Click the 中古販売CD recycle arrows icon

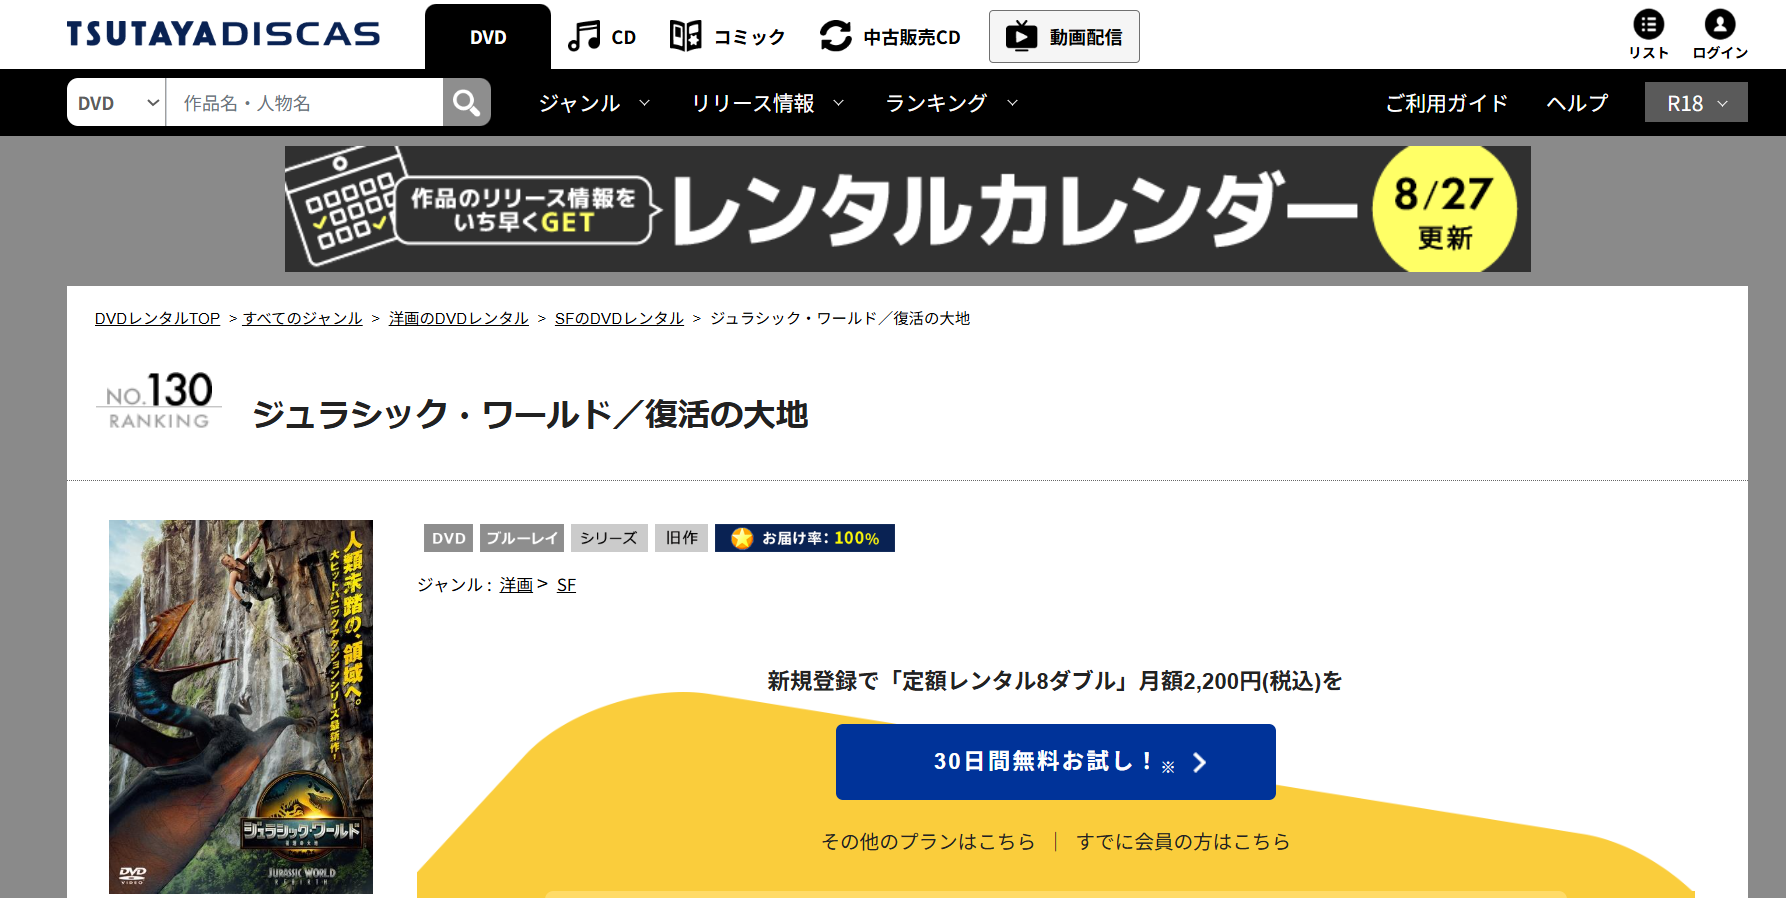pyautogui.click(x=836, y=37)
